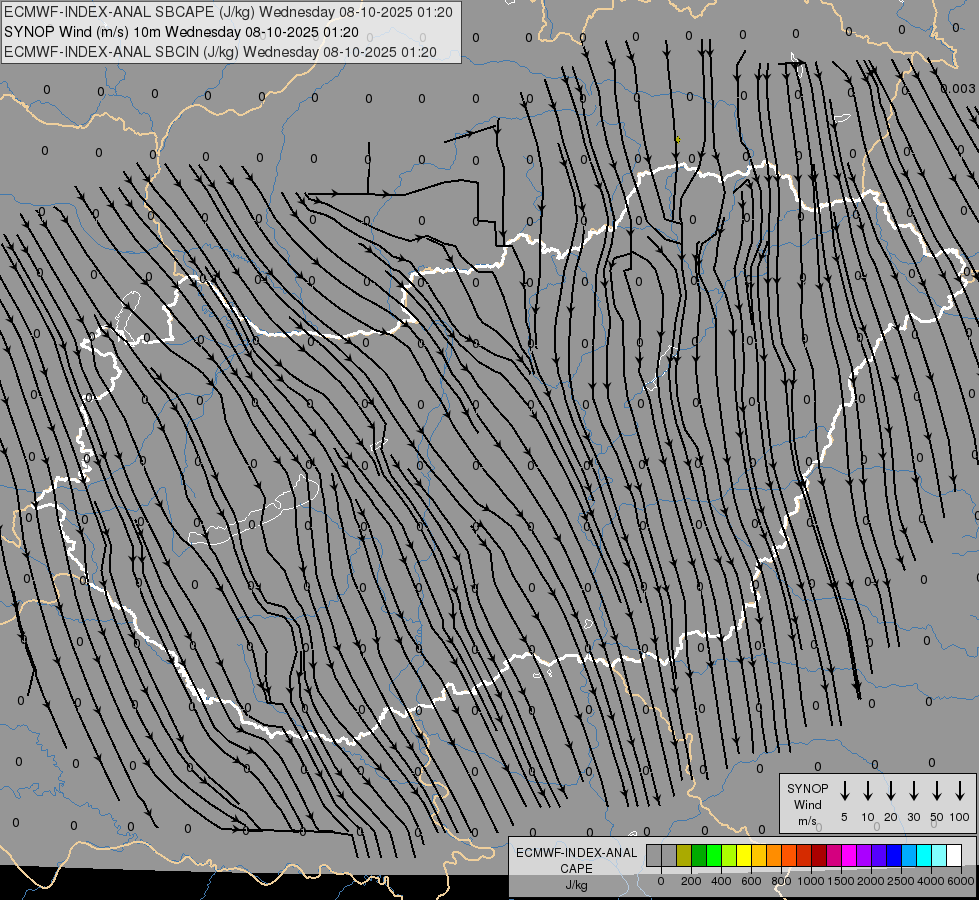
Task: Click the SYNOP Wind m/s legend label
Action: [807, 804]
